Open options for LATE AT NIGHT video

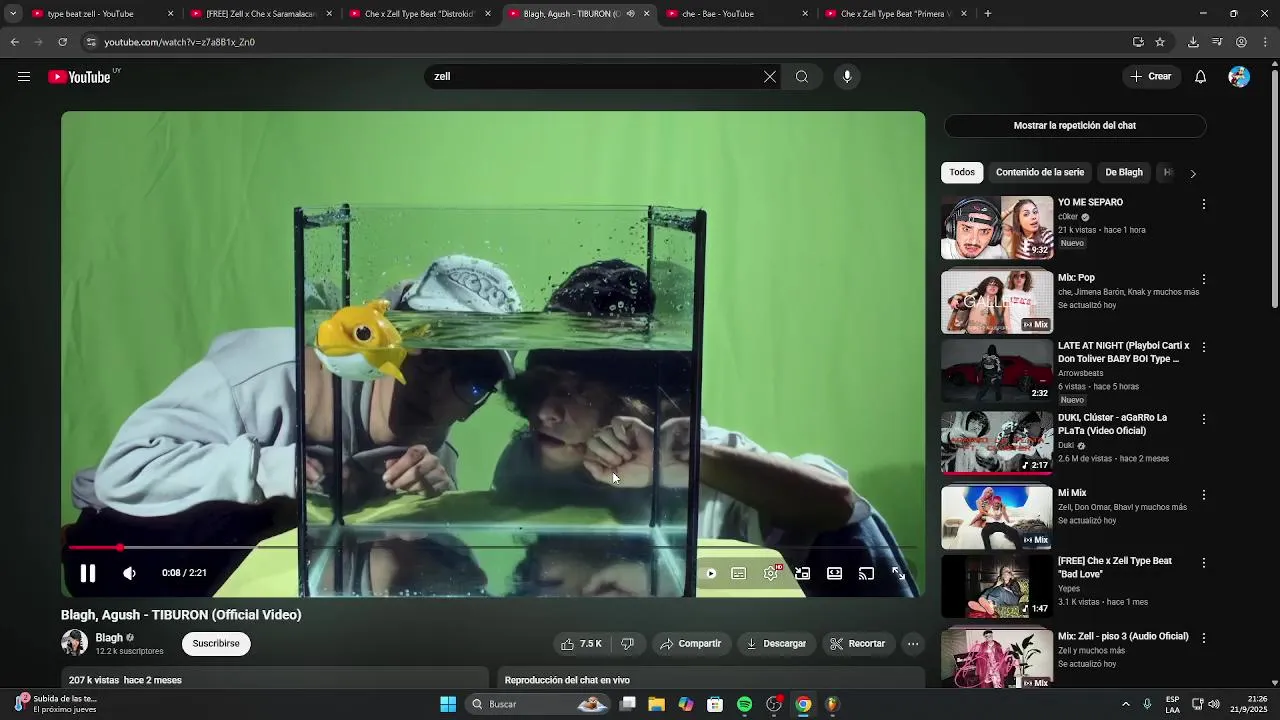click(1204, 347)
